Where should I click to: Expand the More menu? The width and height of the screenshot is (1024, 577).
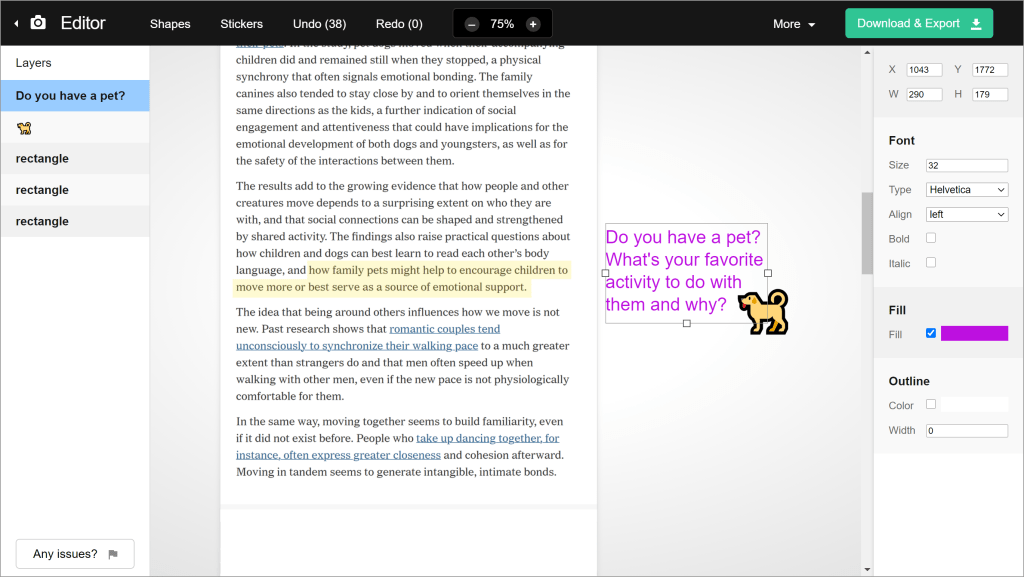794,24
